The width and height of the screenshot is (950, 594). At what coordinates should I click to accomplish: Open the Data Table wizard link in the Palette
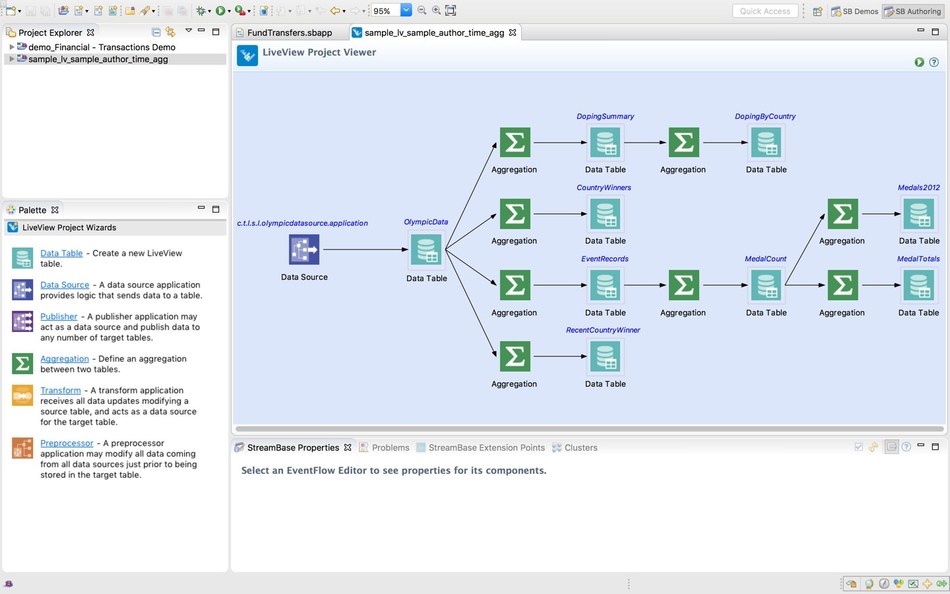64,253
